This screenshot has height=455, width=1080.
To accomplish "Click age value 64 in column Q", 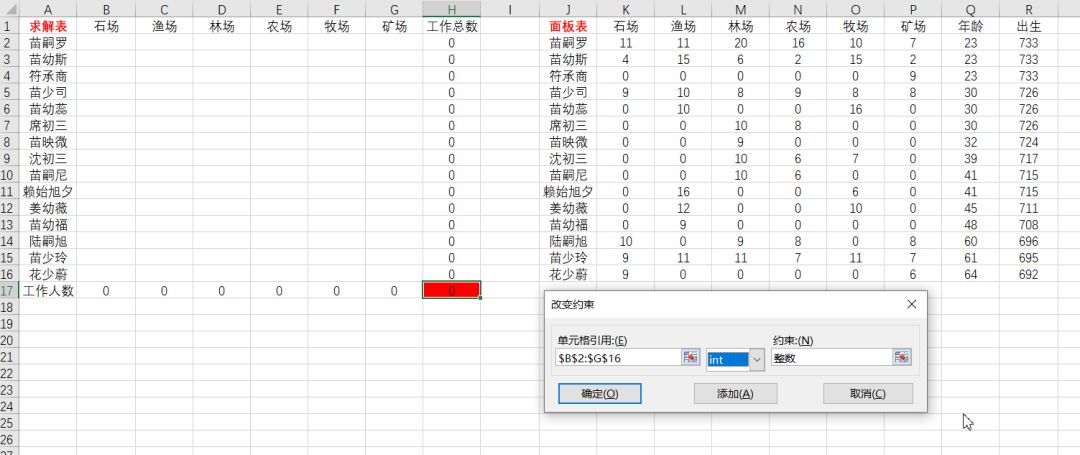I will [970, 274].
